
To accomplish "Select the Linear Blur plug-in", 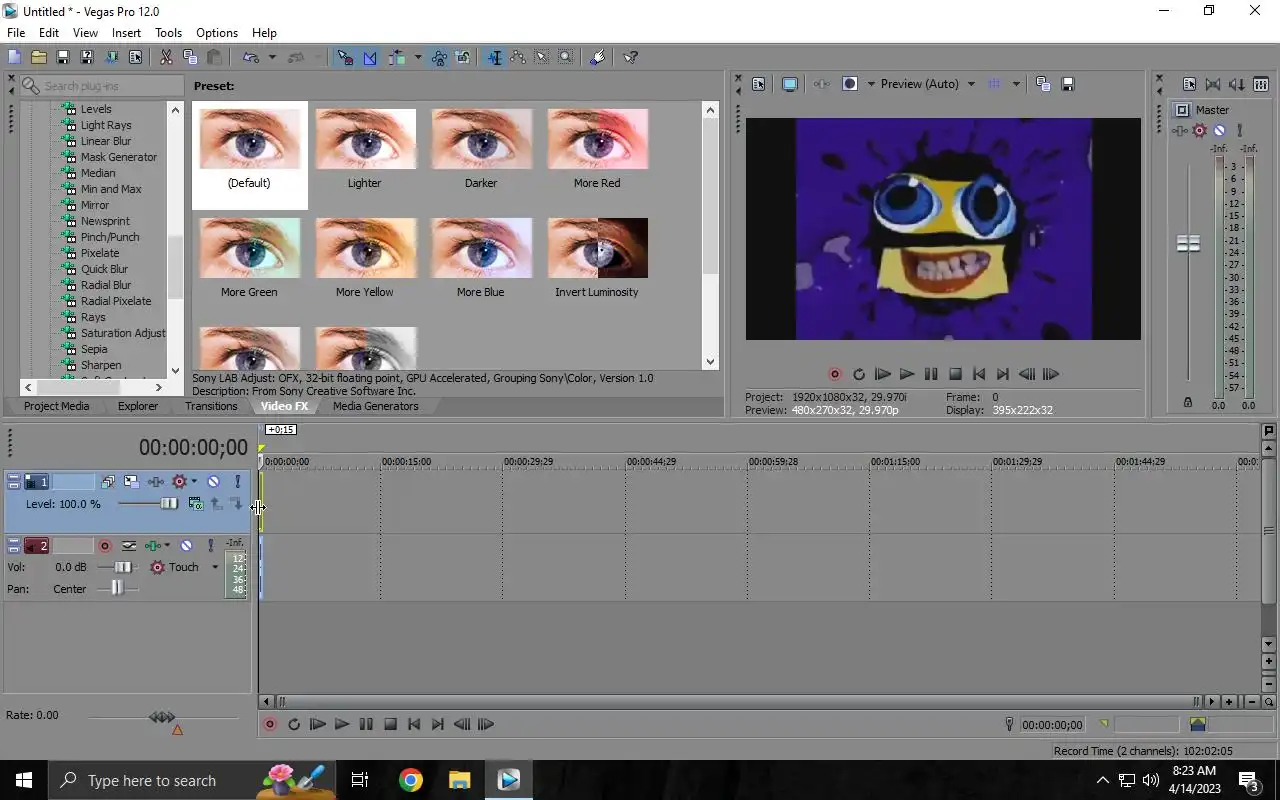I will point(106,141).
